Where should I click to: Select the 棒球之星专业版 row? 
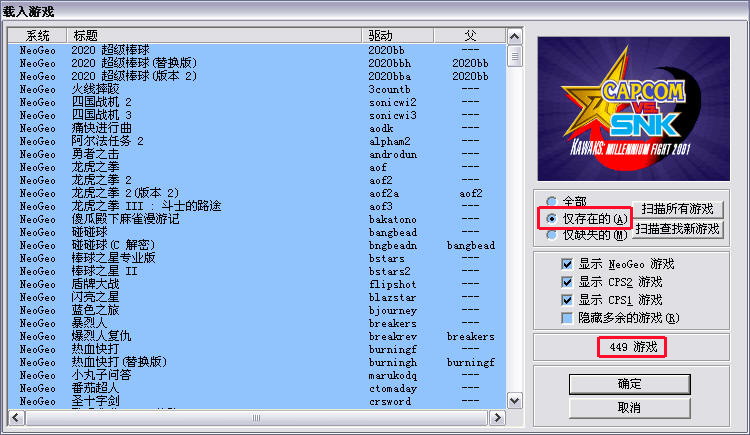pyautogui.click(x=257, y=258)
